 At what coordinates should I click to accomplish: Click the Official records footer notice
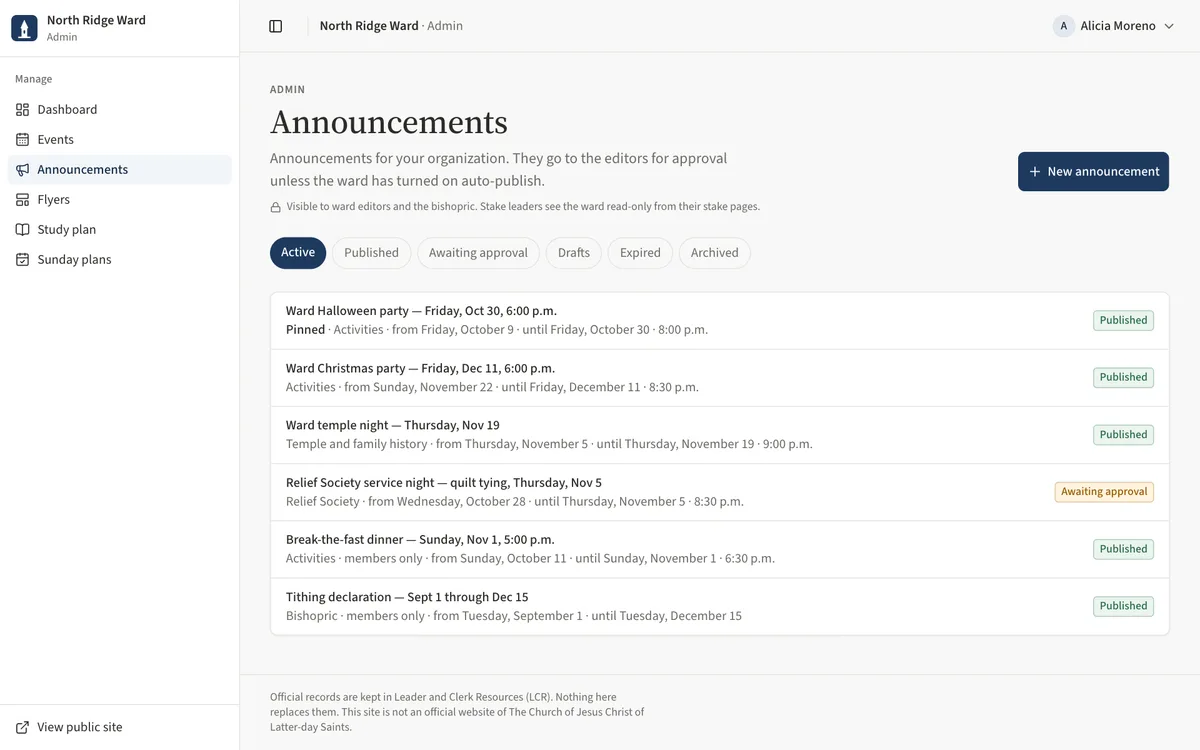[x=457, y=712]
